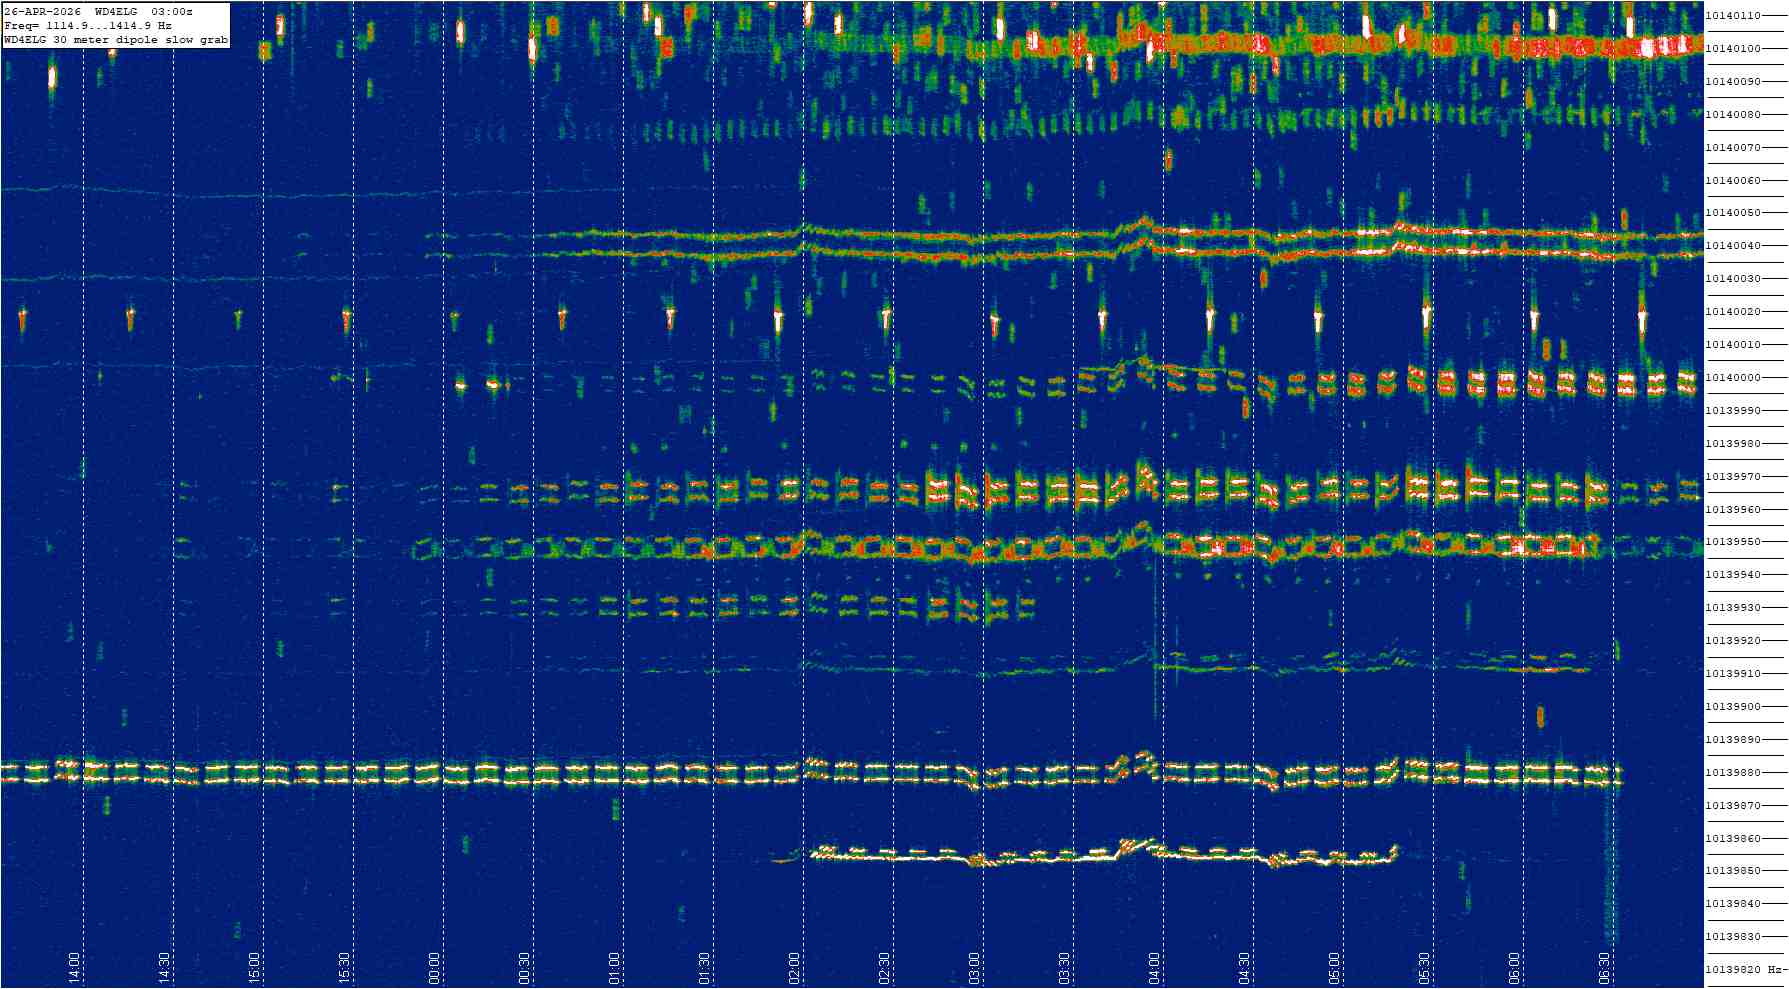
Task: Click the 06:30 time axis label
Action: pos(1605,967)
